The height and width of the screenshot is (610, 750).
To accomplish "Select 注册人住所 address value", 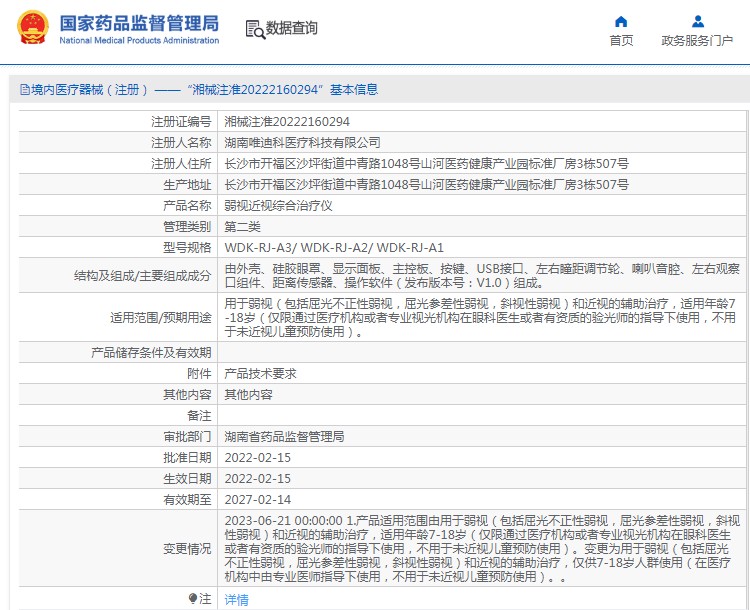I will coord(427,164).
